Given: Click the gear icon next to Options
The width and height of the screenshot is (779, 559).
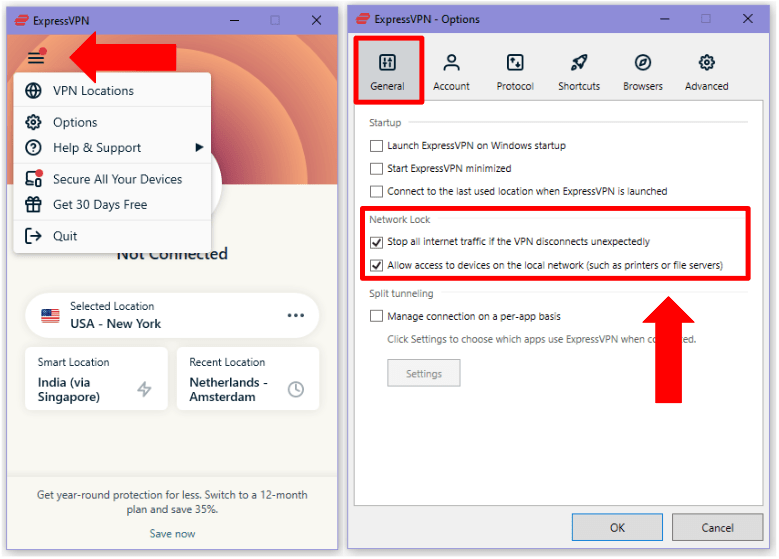Looking at the screenshot, I should 33,122.
